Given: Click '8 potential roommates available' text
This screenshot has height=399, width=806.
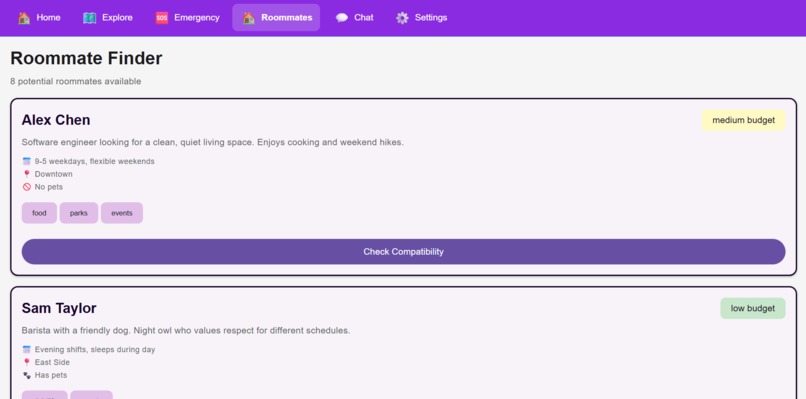Looking at the screenshot, I should click(76, 81).
